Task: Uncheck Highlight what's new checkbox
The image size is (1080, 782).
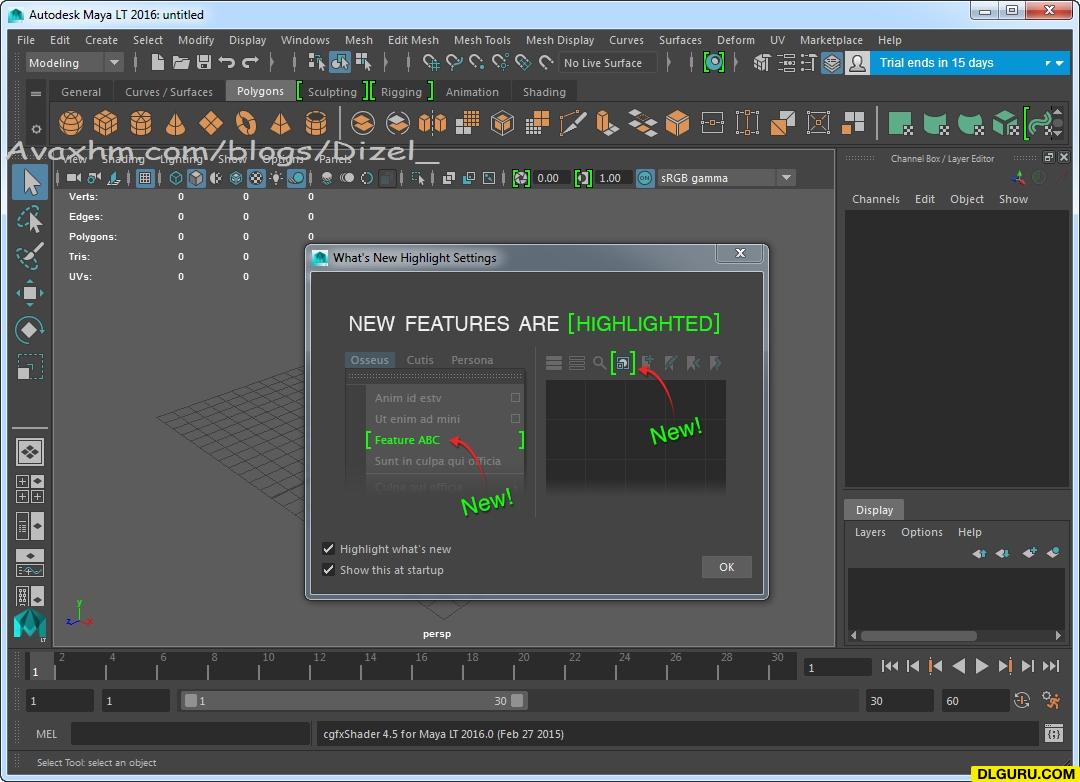Action: 329,549
